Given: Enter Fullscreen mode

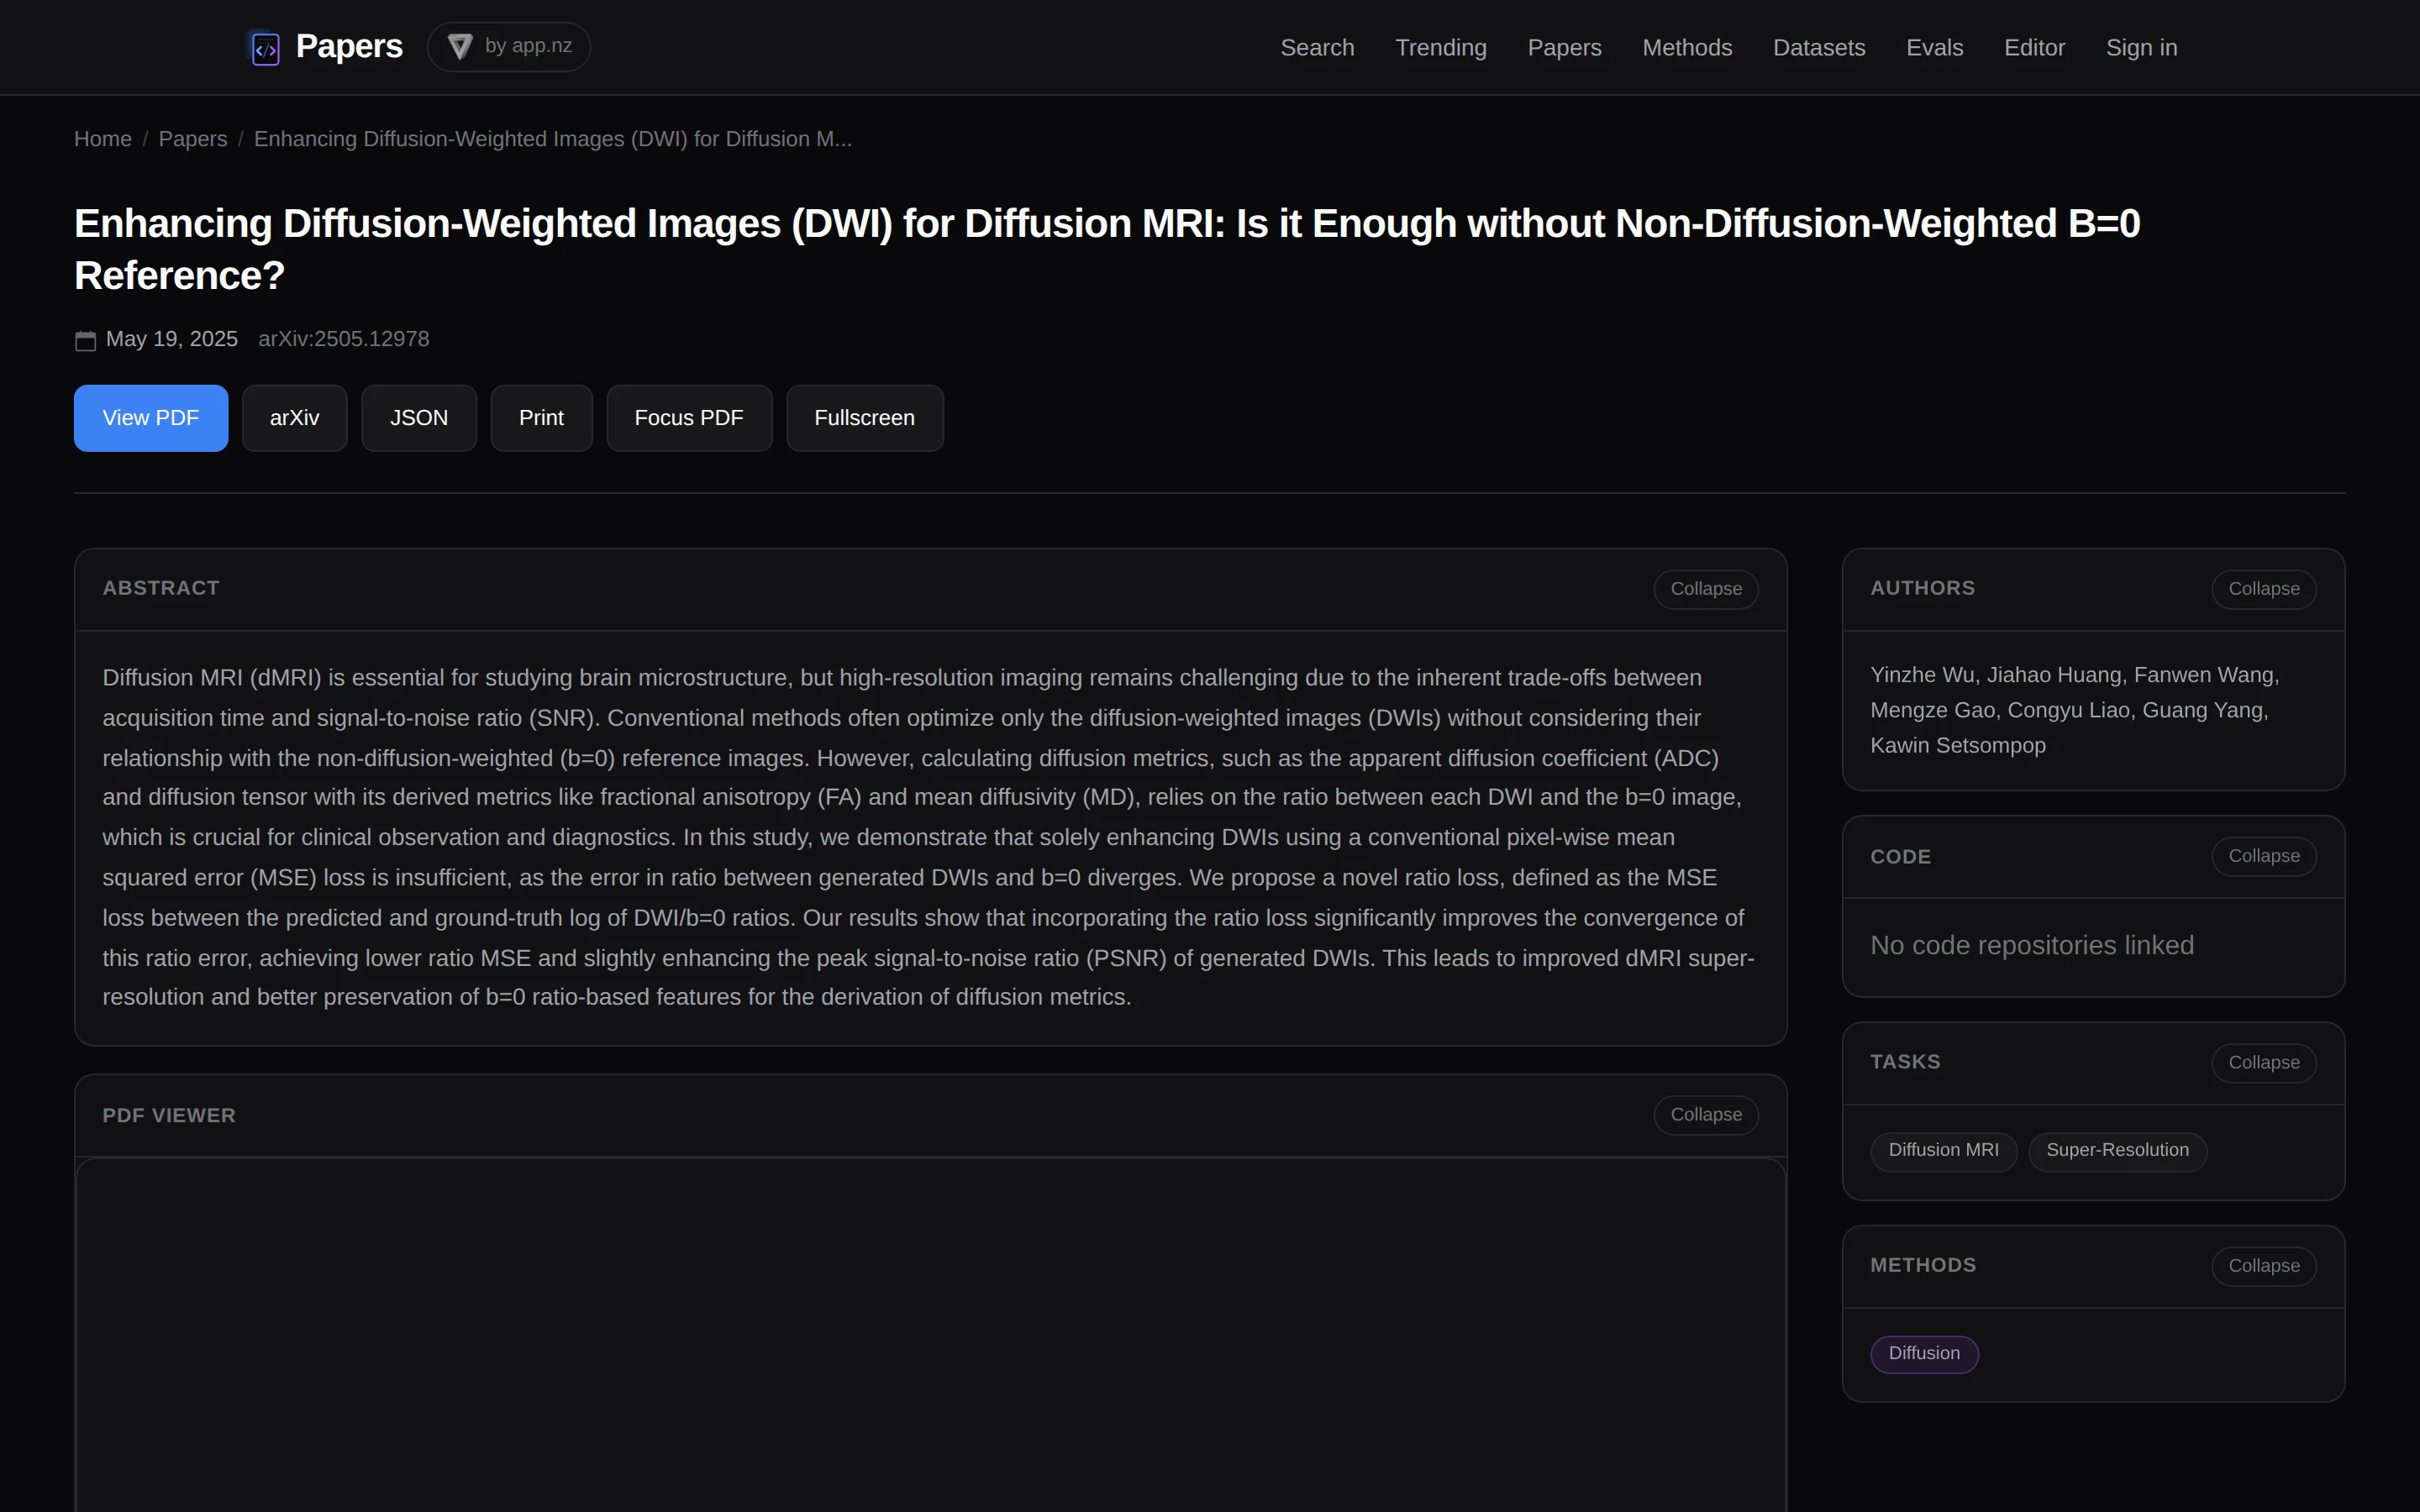Looking at the screenshot, I should (x=864, y=418).
